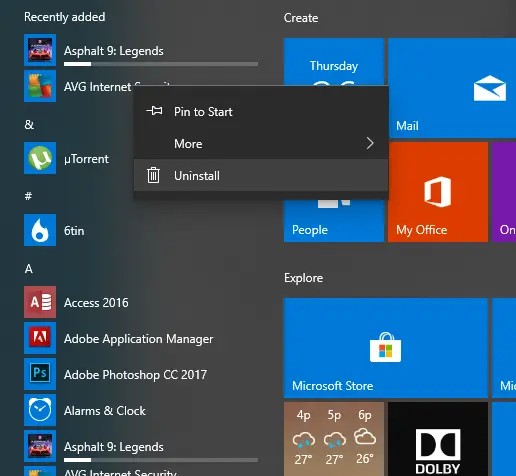Open the People tile

pyautogui.click(x=334, y=221)
